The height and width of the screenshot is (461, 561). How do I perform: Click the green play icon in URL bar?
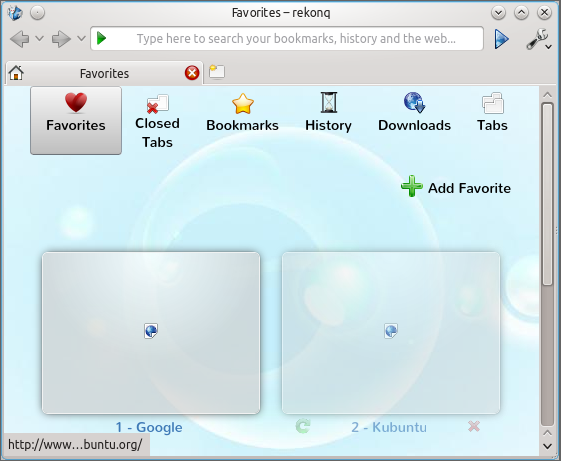(x=102, y=38)
